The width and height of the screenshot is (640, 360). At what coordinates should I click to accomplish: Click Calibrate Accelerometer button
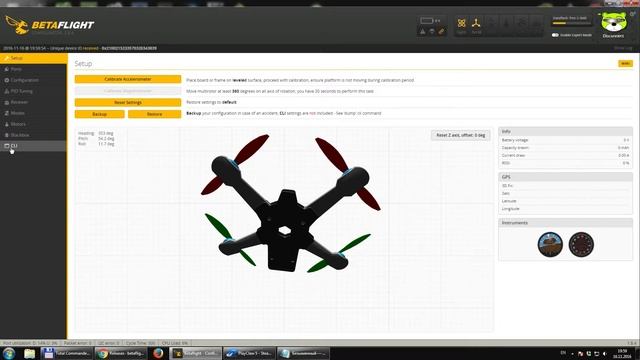(x=128, y=79)
